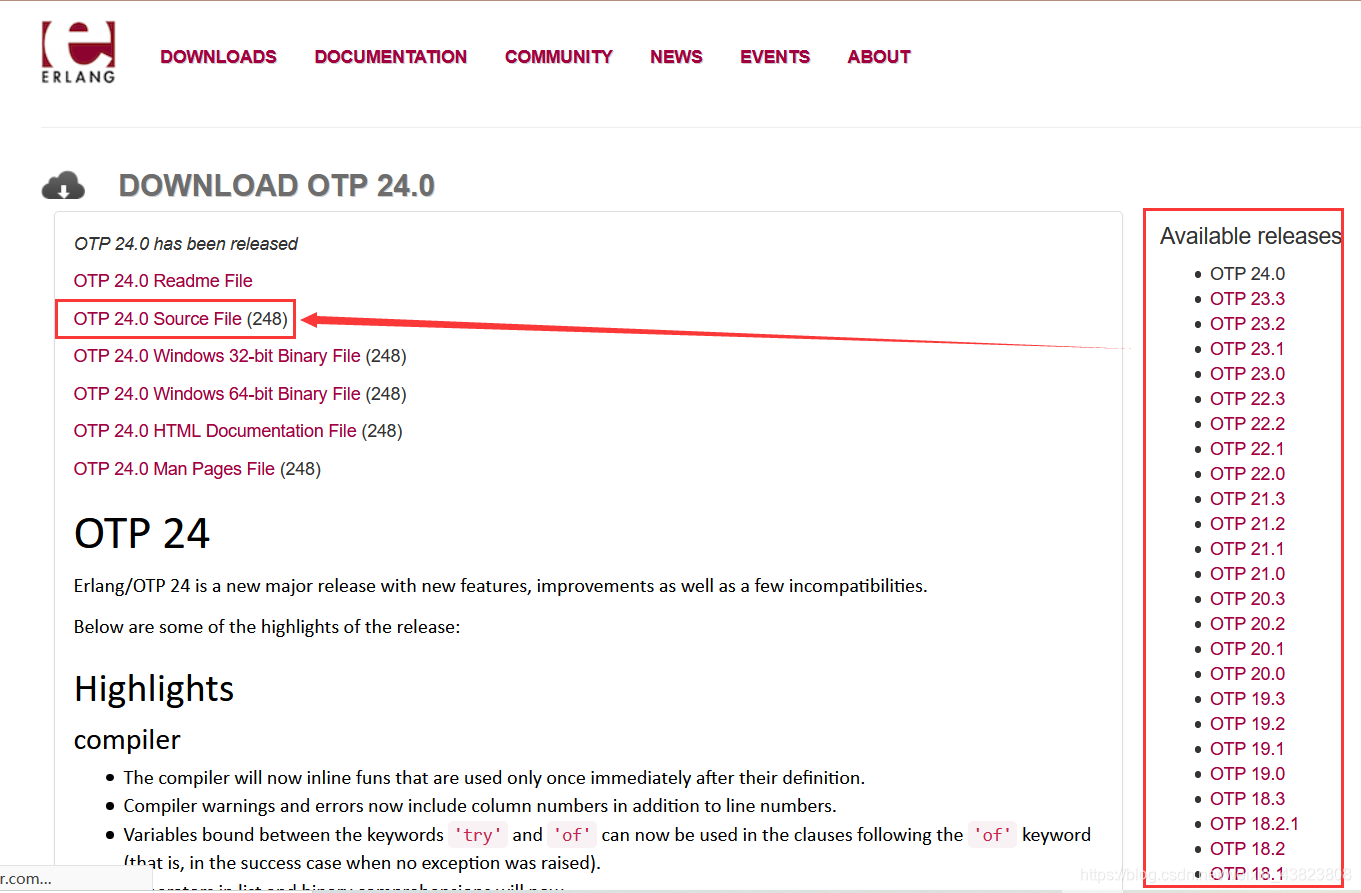
Task: Download OTP 24.0 Windows 64-bit Binary File
Action: (x=217, y=394)
